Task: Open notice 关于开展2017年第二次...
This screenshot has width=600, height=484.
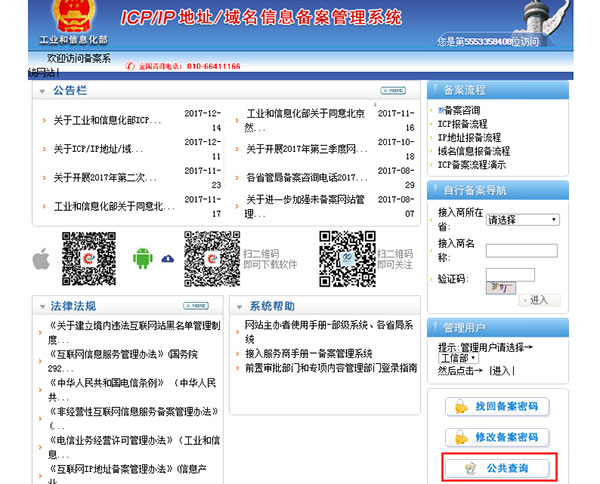Action: 105,178
